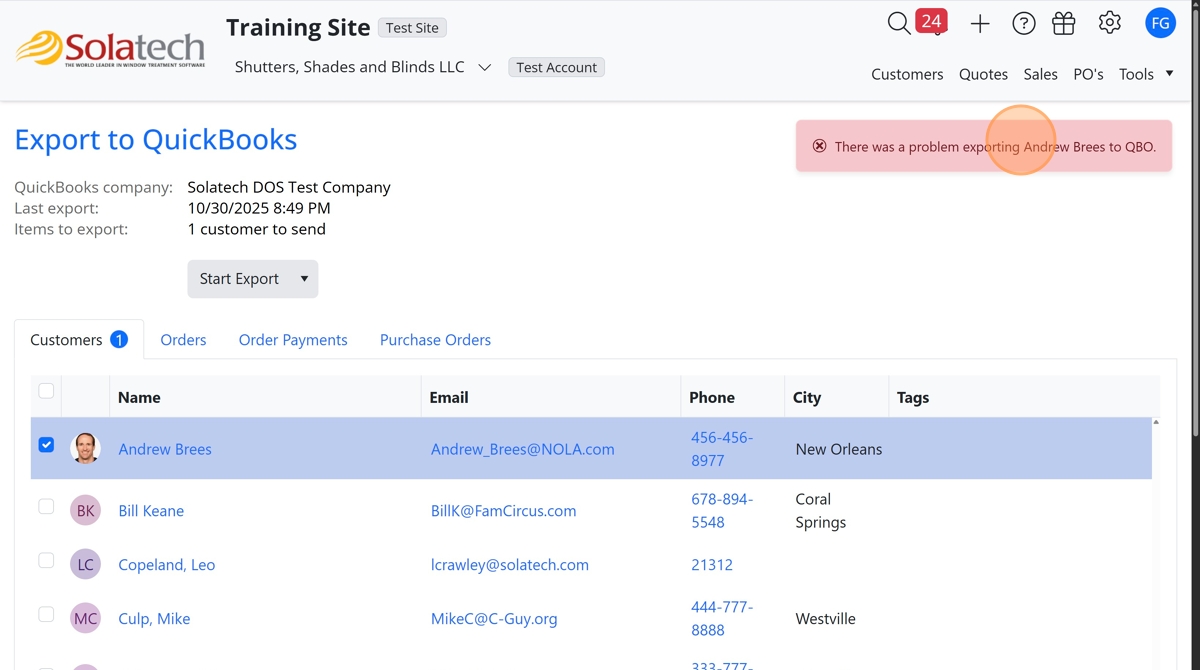Image resolution: width=1200 pixels, height=670 pixels.
Task: Switch to the Orders tab
Action: (183, 340)
